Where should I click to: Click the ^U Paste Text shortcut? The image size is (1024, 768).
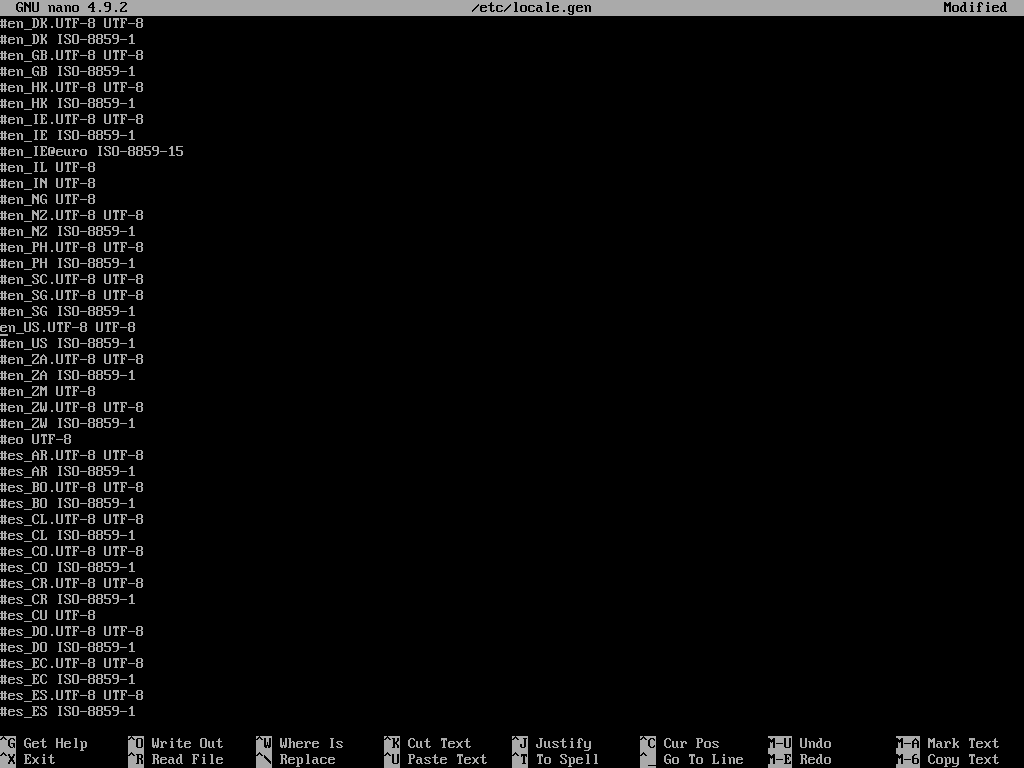click(x=436, y=760)
